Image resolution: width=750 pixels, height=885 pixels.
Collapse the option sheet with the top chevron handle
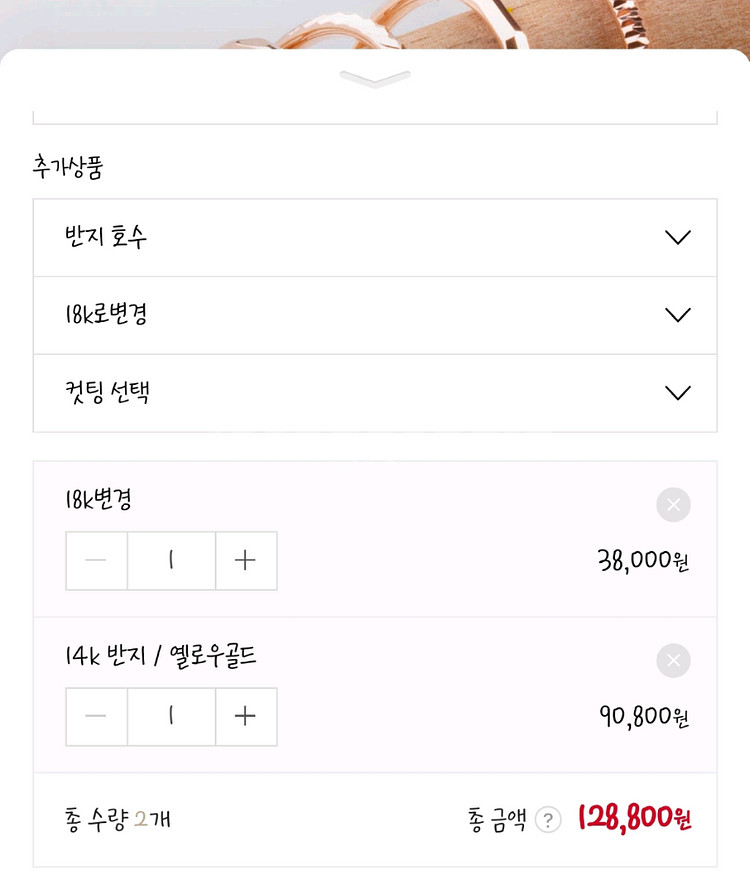point(375,79)
